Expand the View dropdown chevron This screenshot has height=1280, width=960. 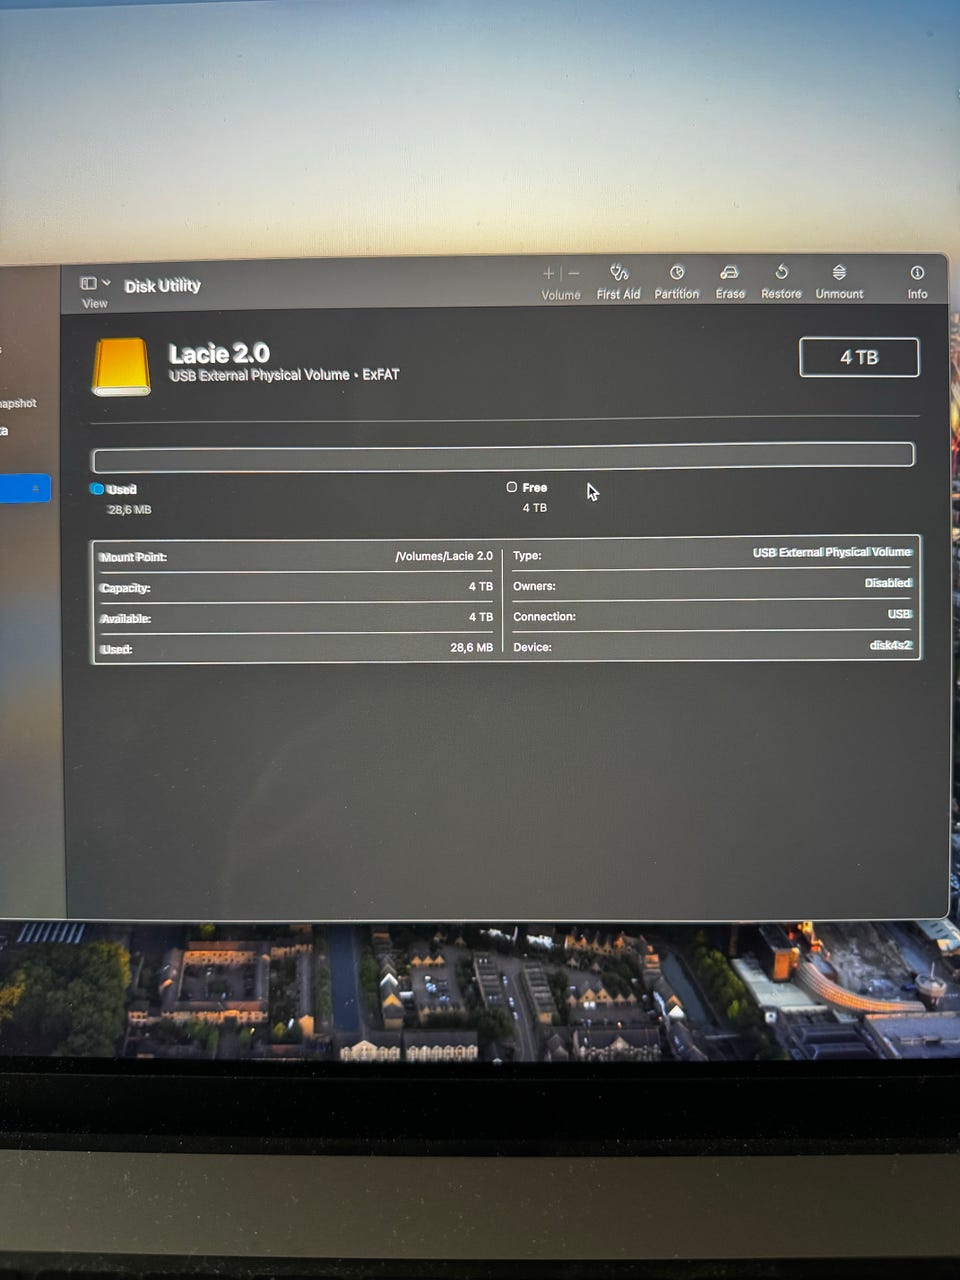point(106,283)
